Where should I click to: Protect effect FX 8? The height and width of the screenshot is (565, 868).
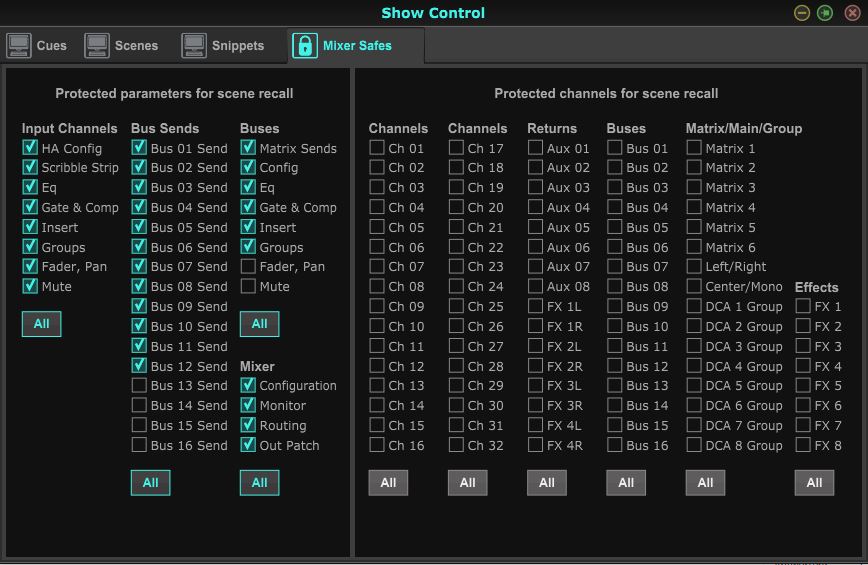click(803, 445)
